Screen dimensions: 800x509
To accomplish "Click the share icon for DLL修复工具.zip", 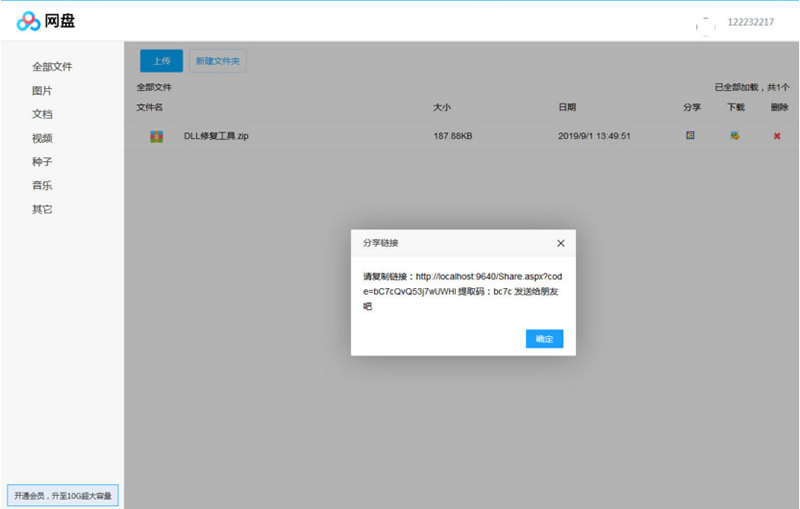I will [x=690, y=135].
